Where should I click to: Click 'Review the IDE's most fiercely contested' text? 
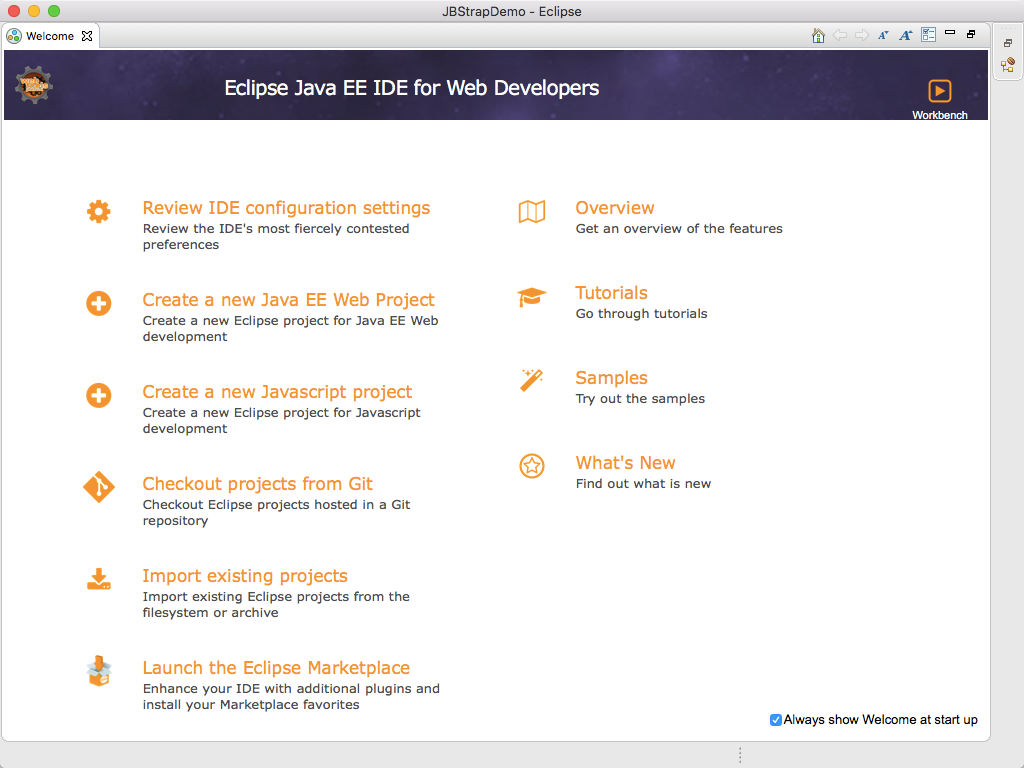[276, 229]
